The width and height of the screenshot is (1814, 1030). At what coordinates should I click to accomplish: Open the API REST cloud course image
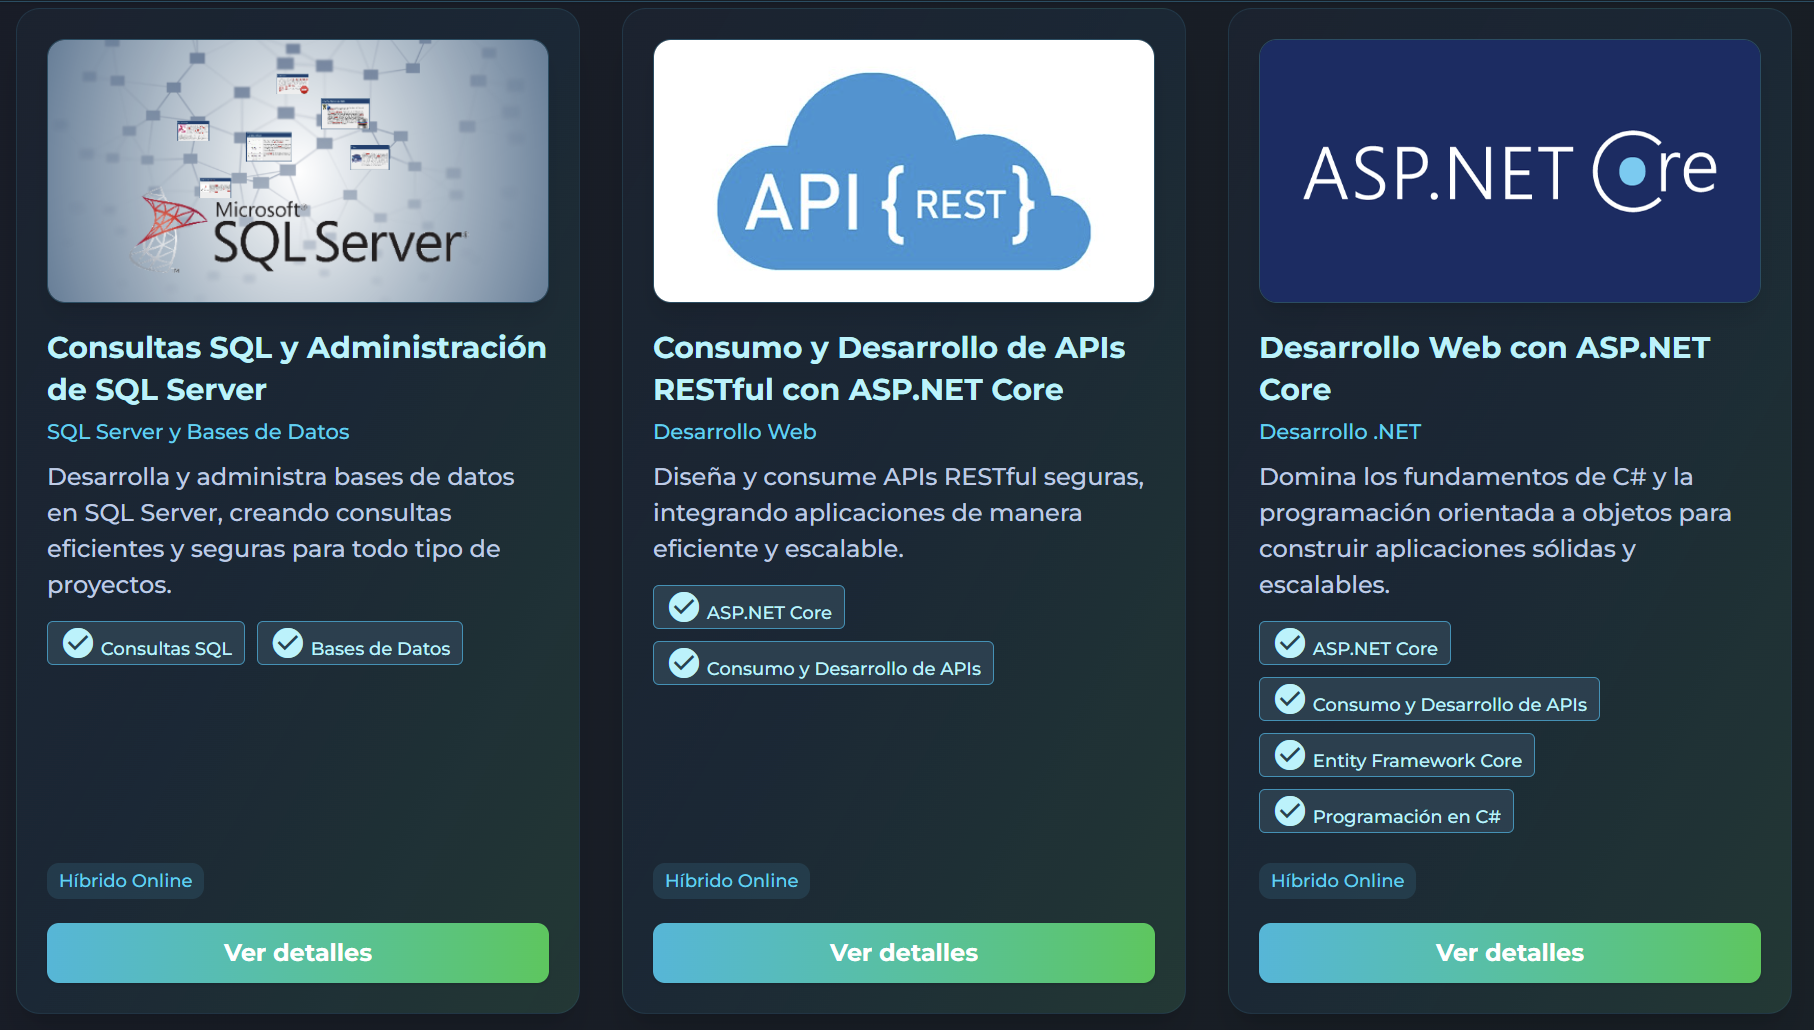tap(904, 171)
